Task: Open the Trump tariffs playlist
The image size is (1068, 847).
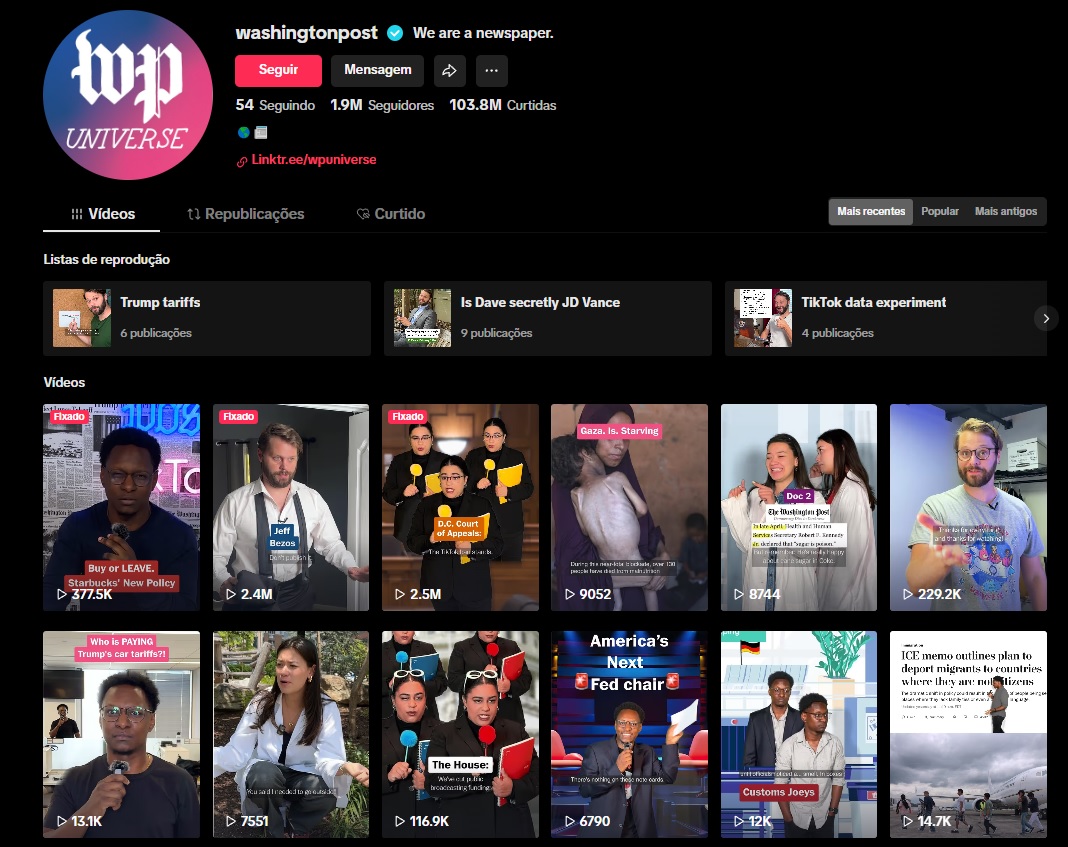Action: [x=207, y=318]
